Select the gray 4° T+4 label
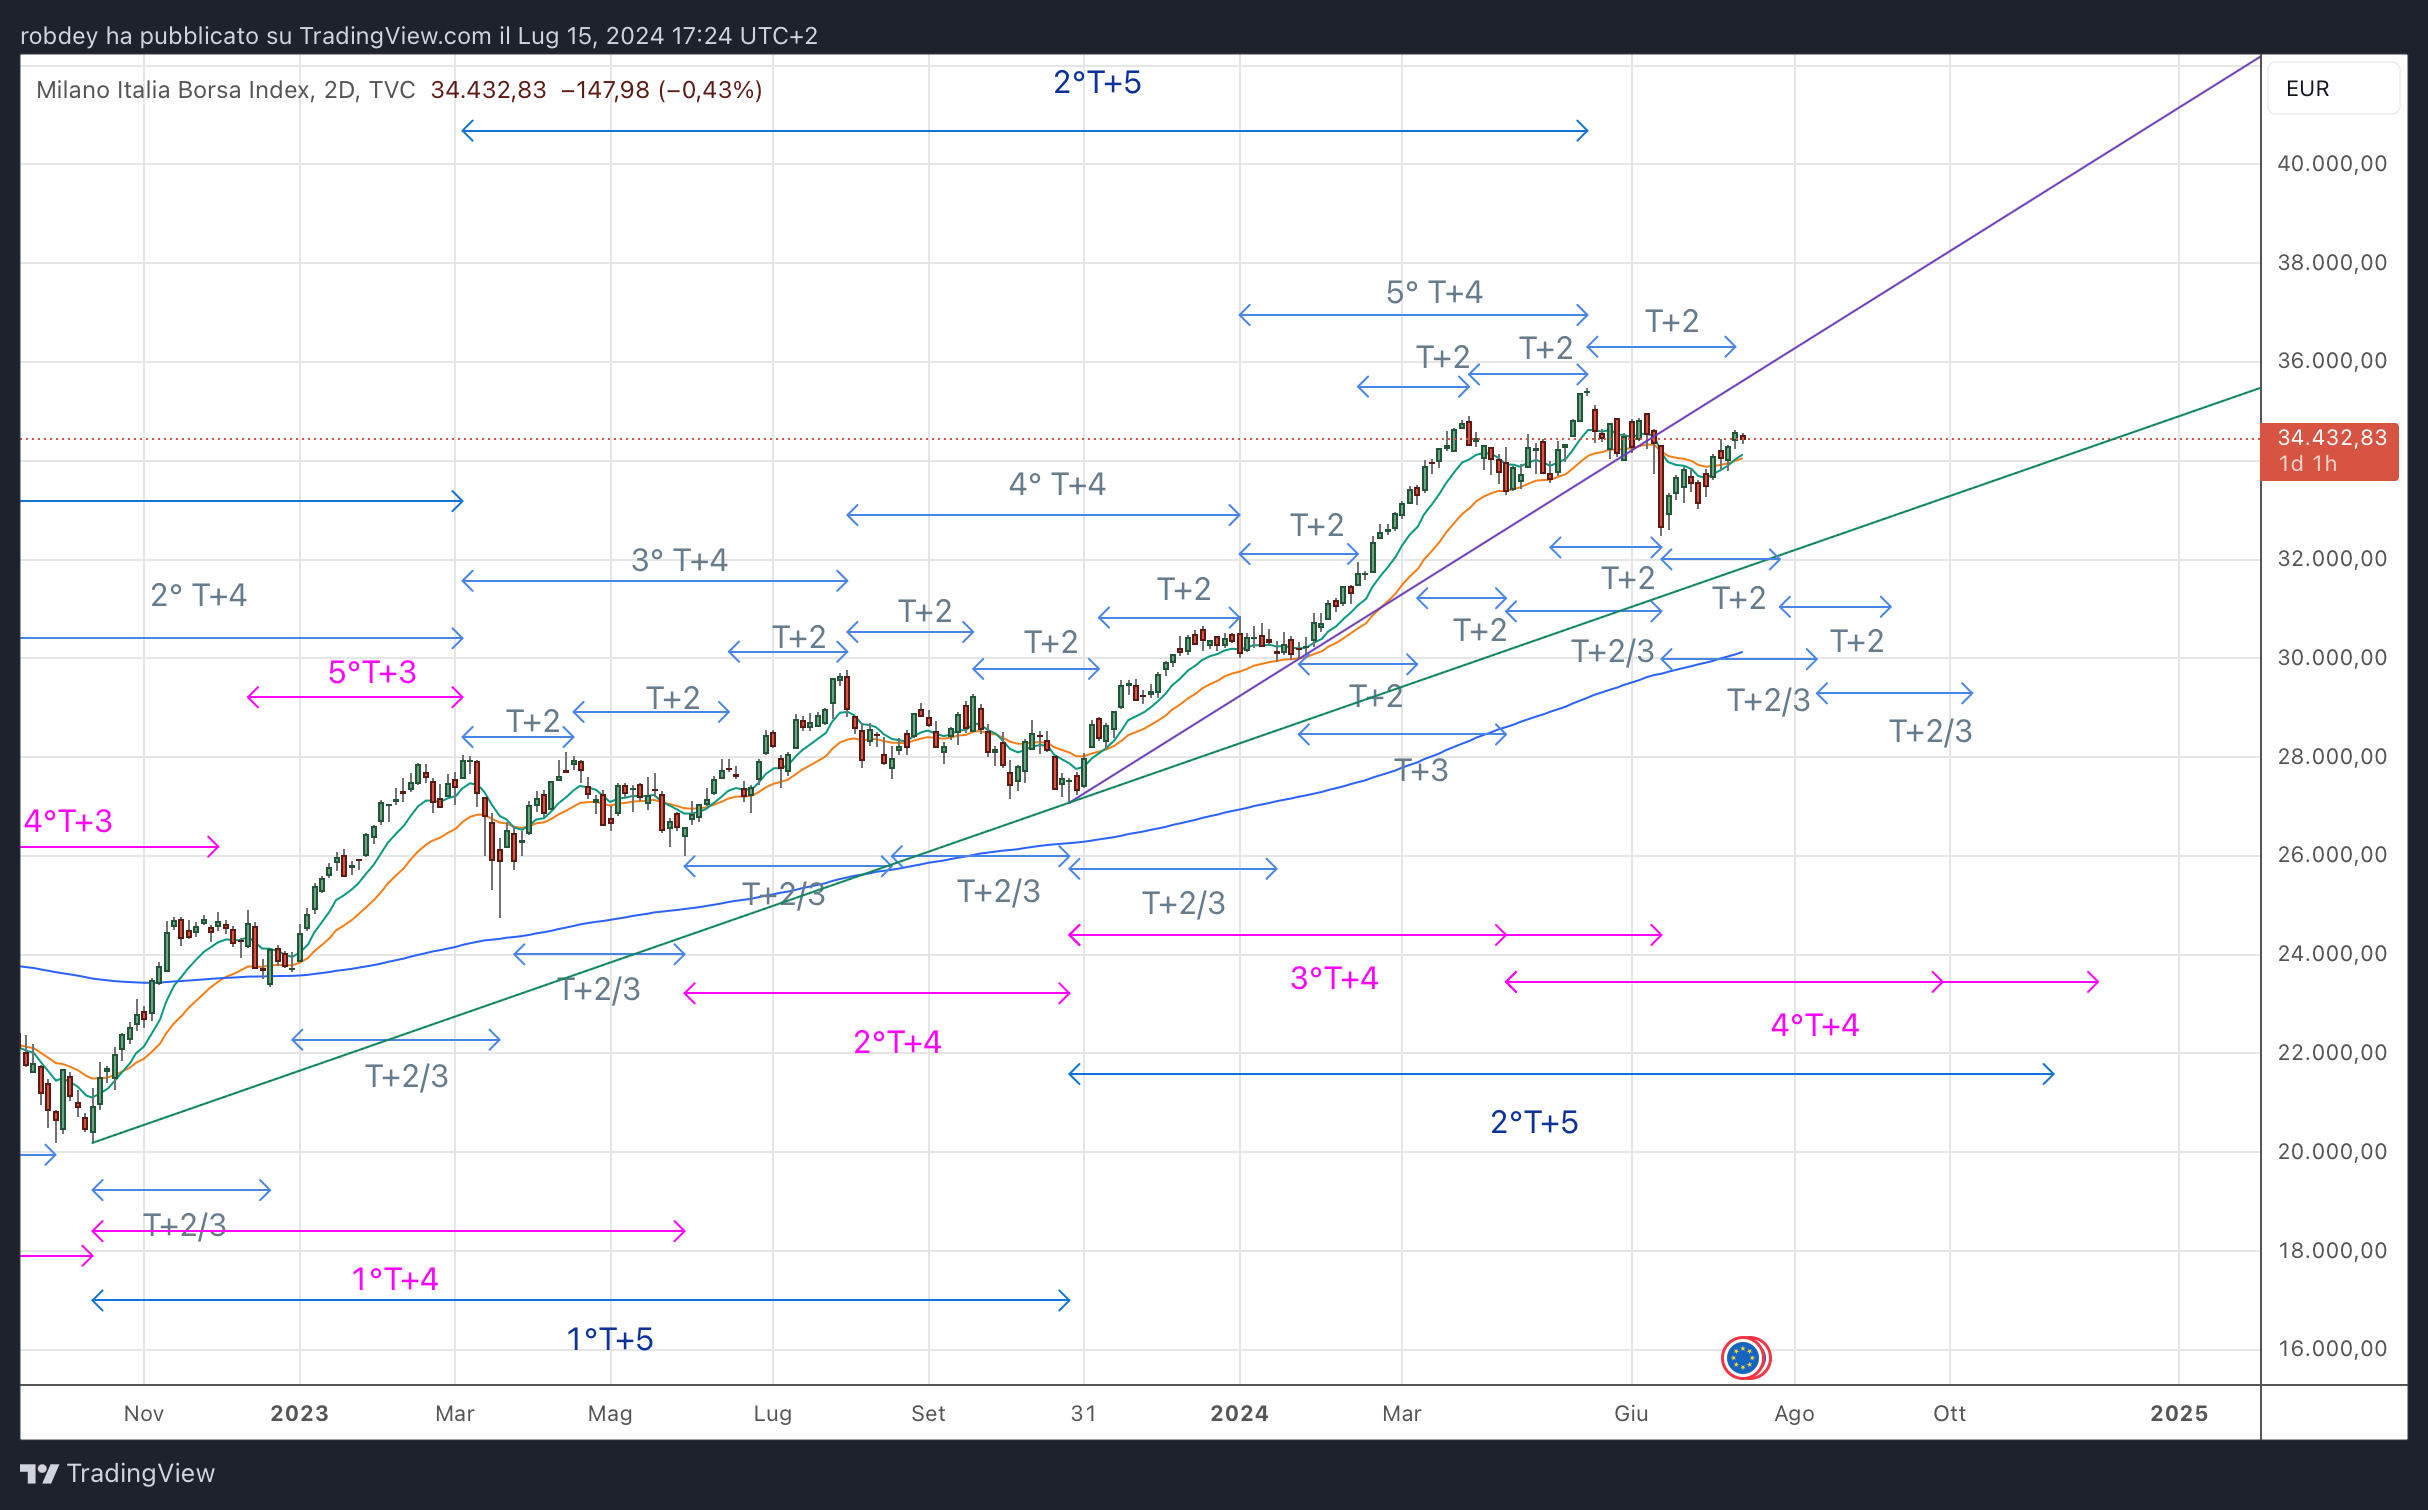Image resolution: width=2428 pixels, height=1510 pixels. click(x=1057, y=484)
